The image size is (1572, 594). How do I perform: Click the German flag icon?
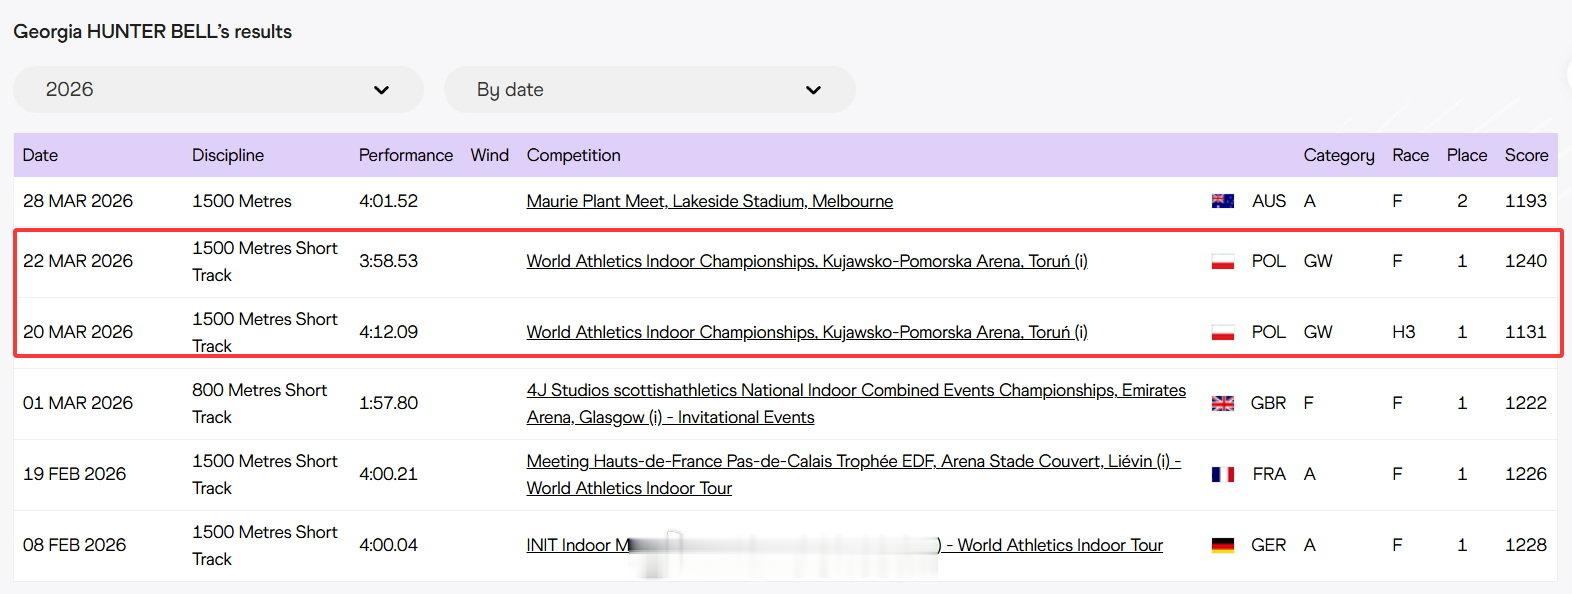(x=1222, y=545)
